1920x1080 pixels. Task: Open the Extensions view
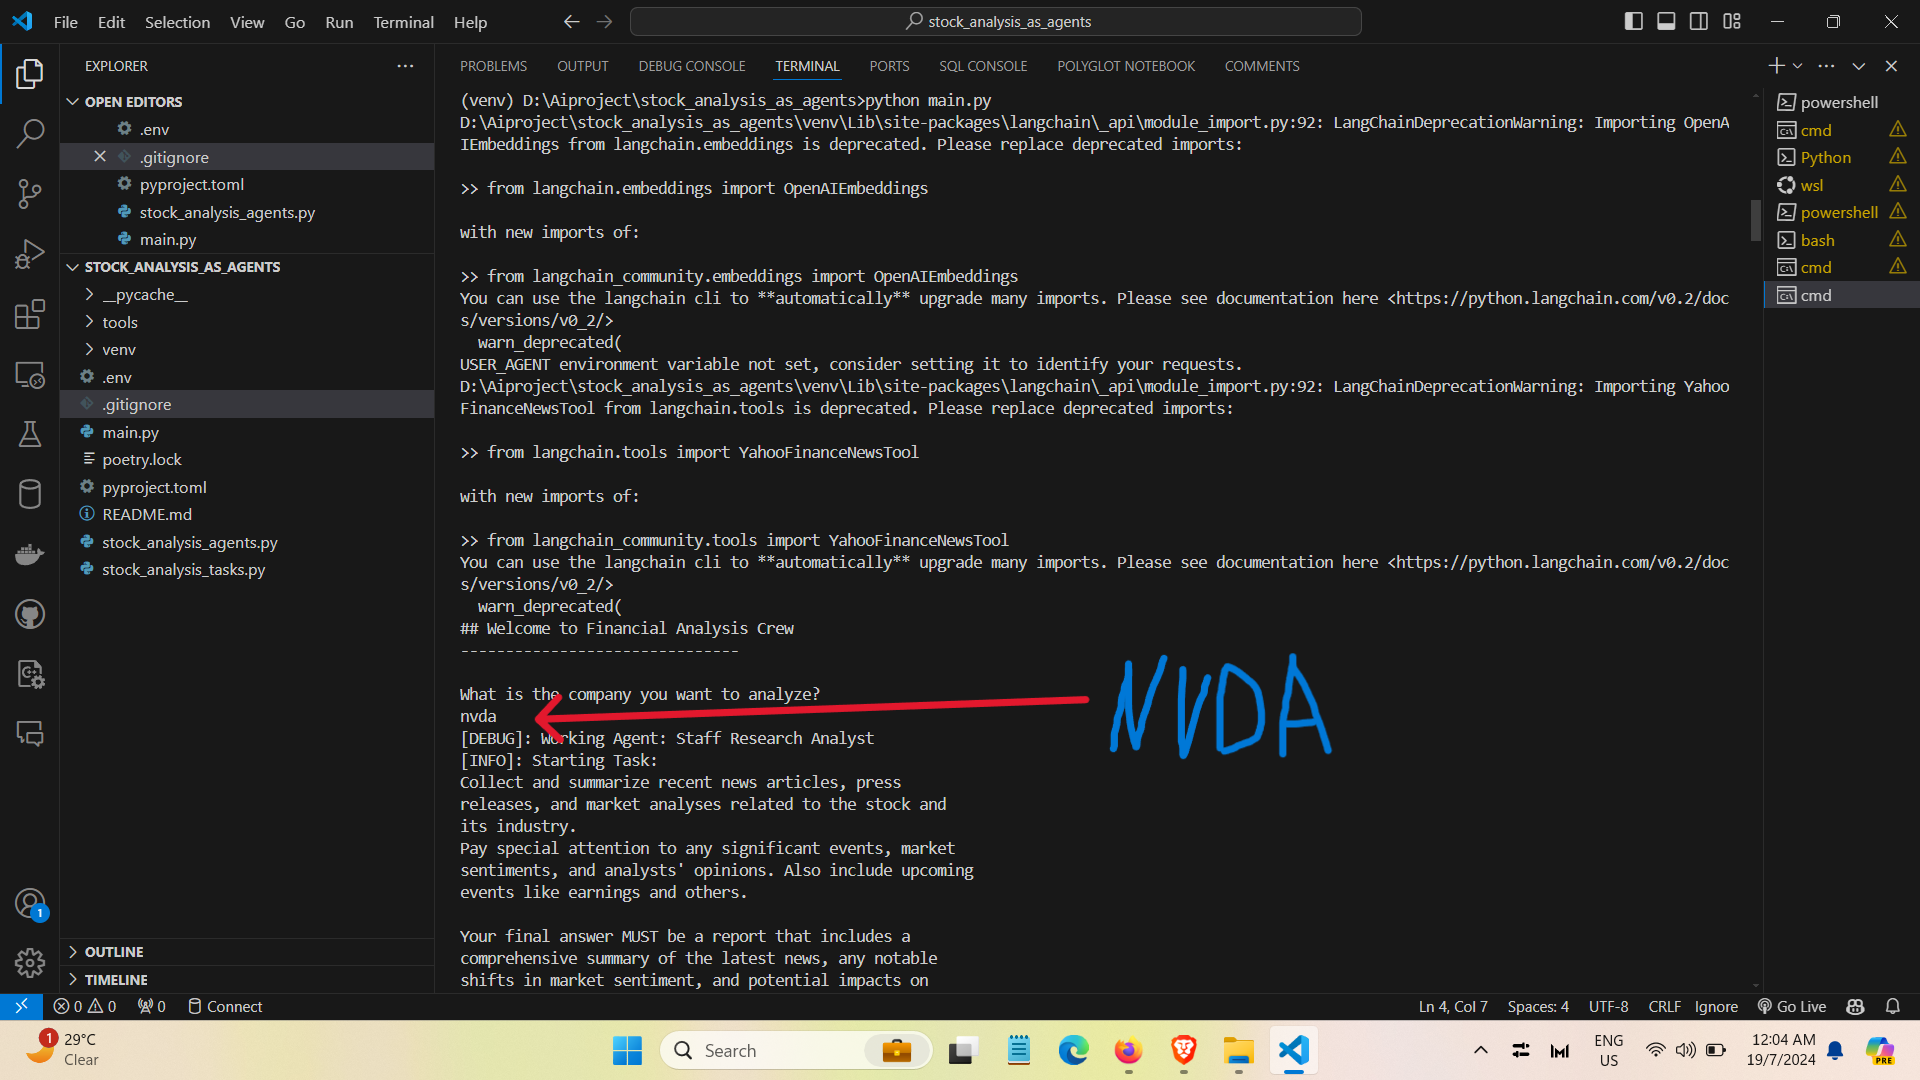[30, 315]
